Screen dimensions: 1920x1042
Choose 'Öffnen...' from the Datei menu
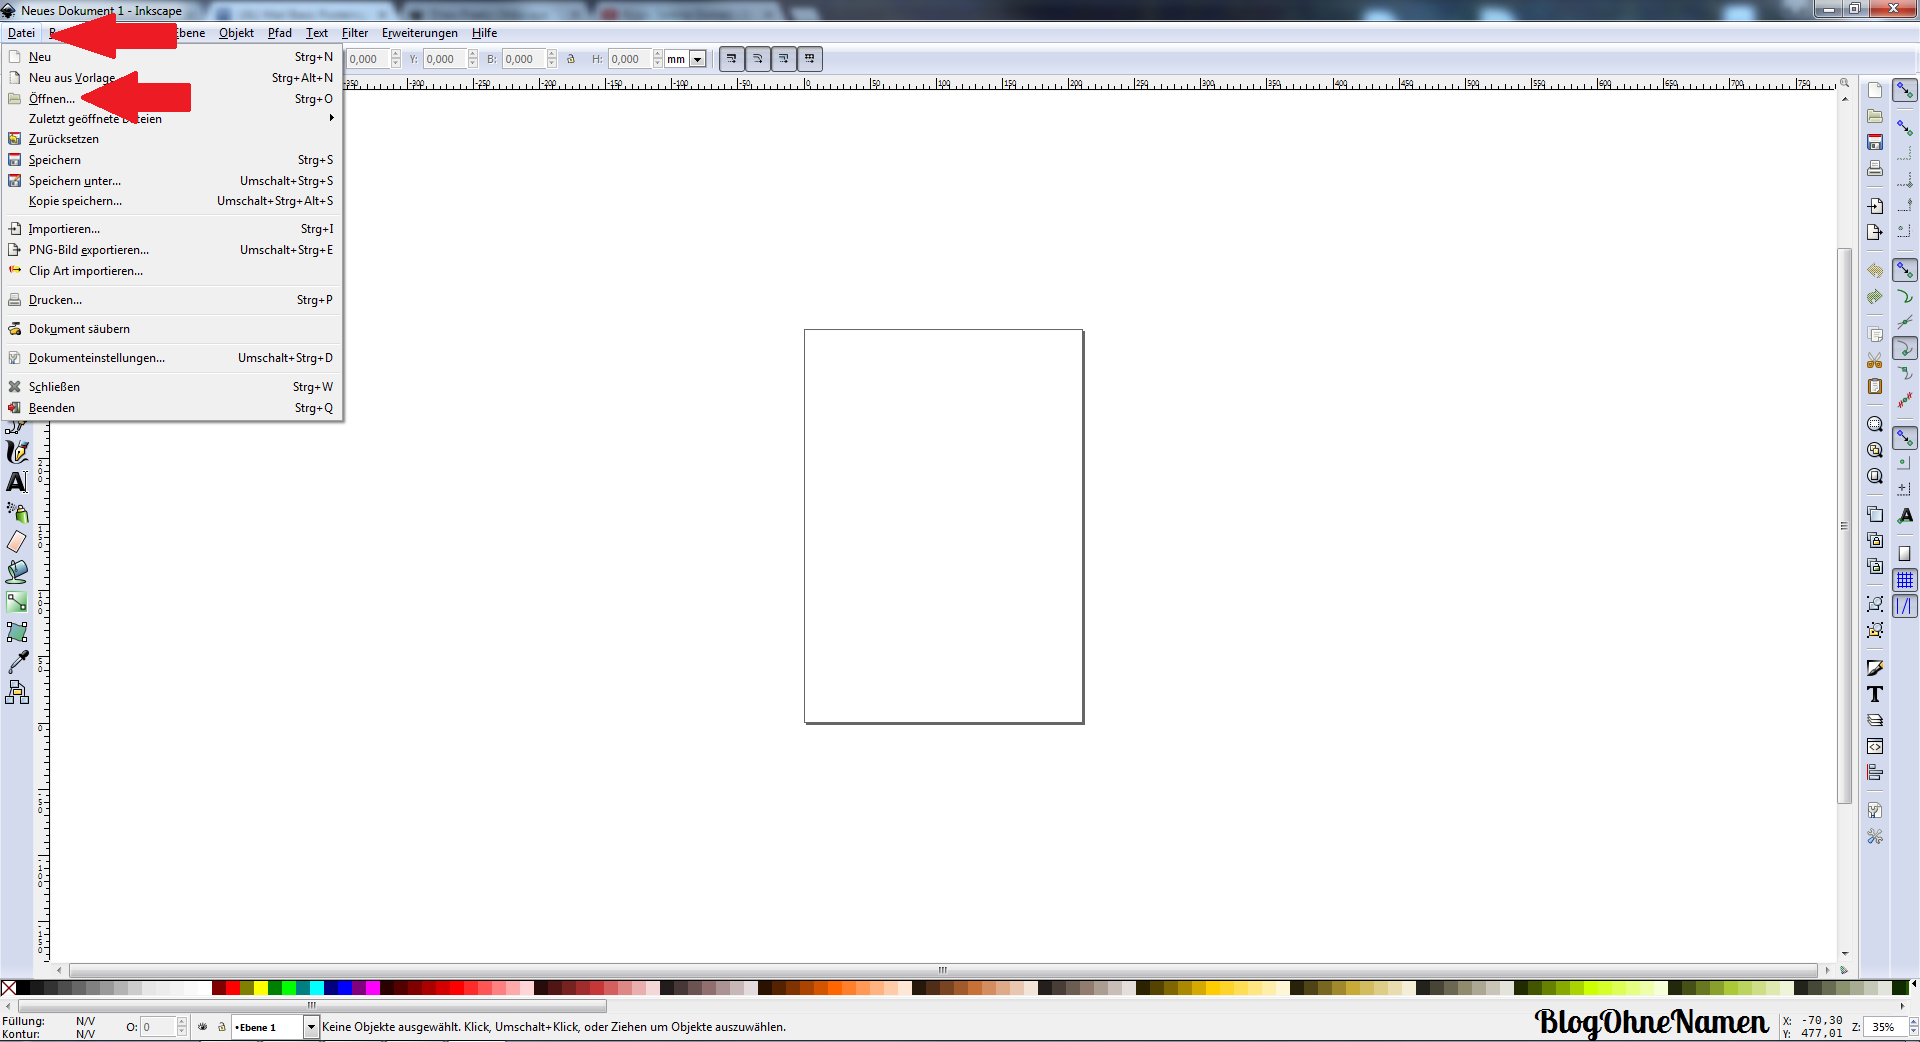point(52,99)
